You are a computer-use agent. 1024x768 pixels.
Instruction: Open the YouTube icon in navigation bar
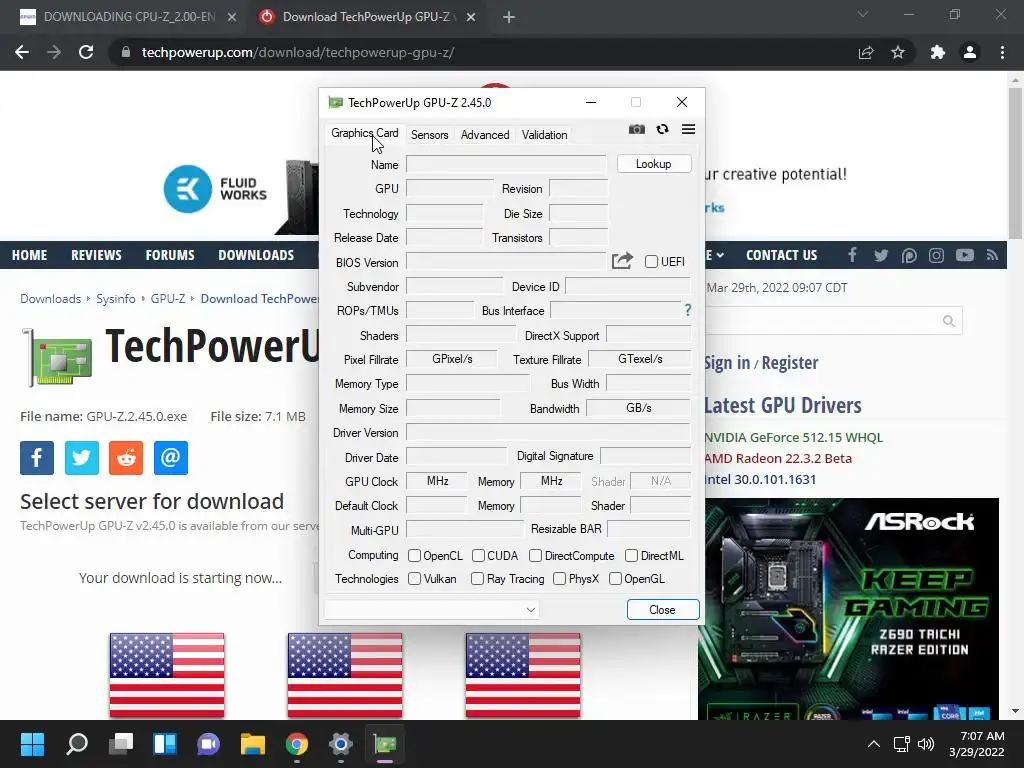(x=965, y=255)
